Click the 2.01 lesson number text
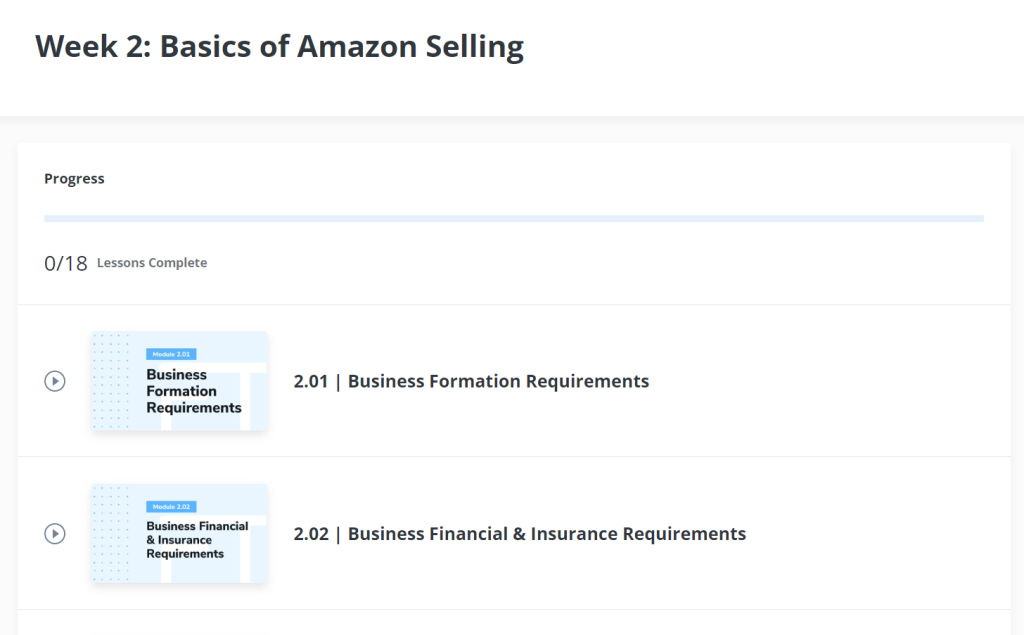 311,381
